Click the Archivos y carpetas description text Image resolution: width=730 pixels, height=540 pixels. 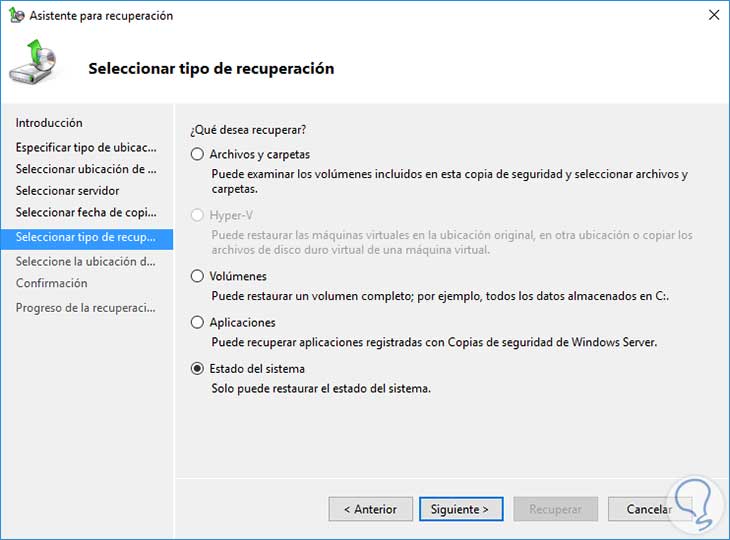point(450,181)
